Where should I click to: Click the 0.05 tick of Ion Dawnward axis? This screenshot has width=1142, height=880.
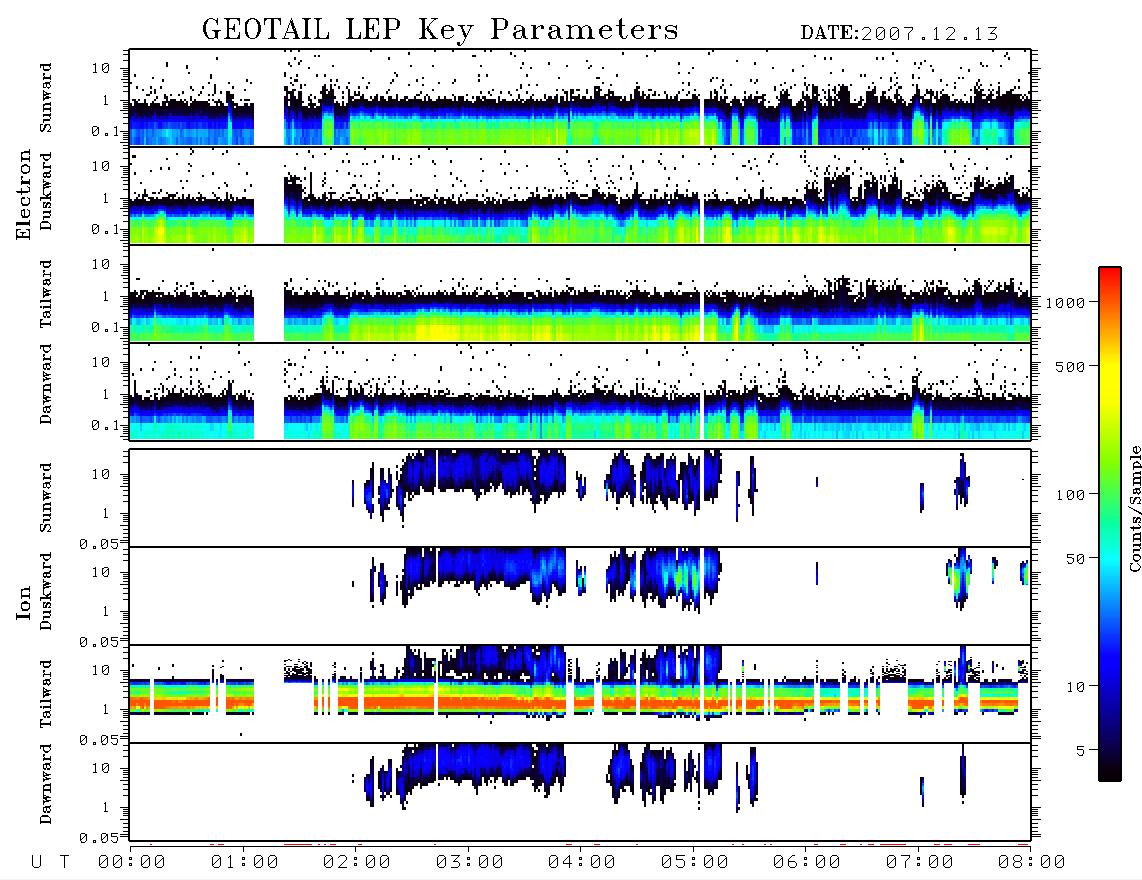(99, 838)
